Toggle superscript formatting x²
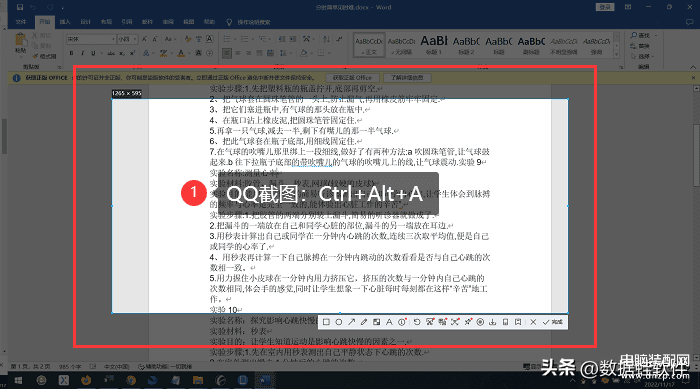The height and width of the screenshot is (389, 700). point(132,53)
